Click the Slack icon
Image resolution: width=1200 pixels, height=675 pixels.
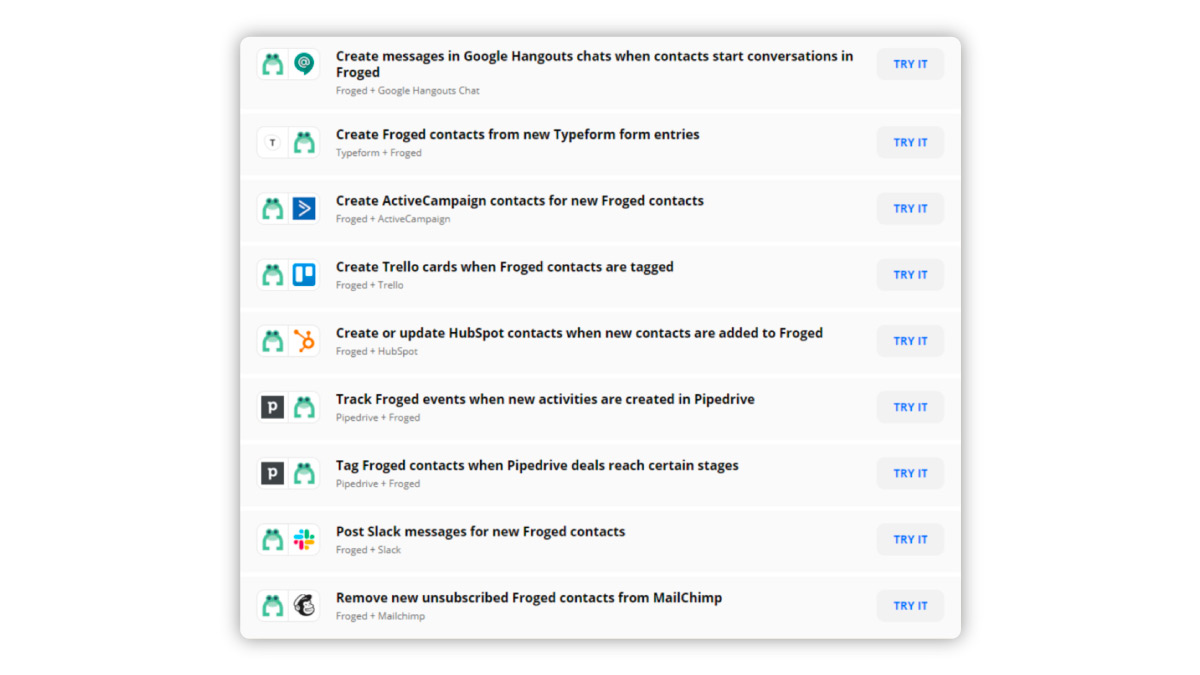tap(304, 540)
